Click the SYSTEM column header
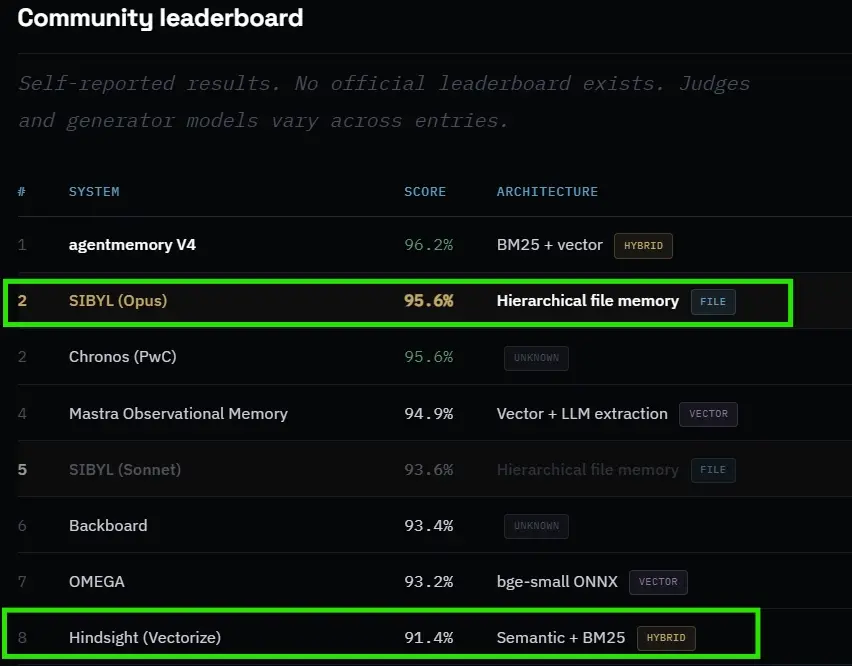Screen dimensions: 852x666 coord(94,192)
